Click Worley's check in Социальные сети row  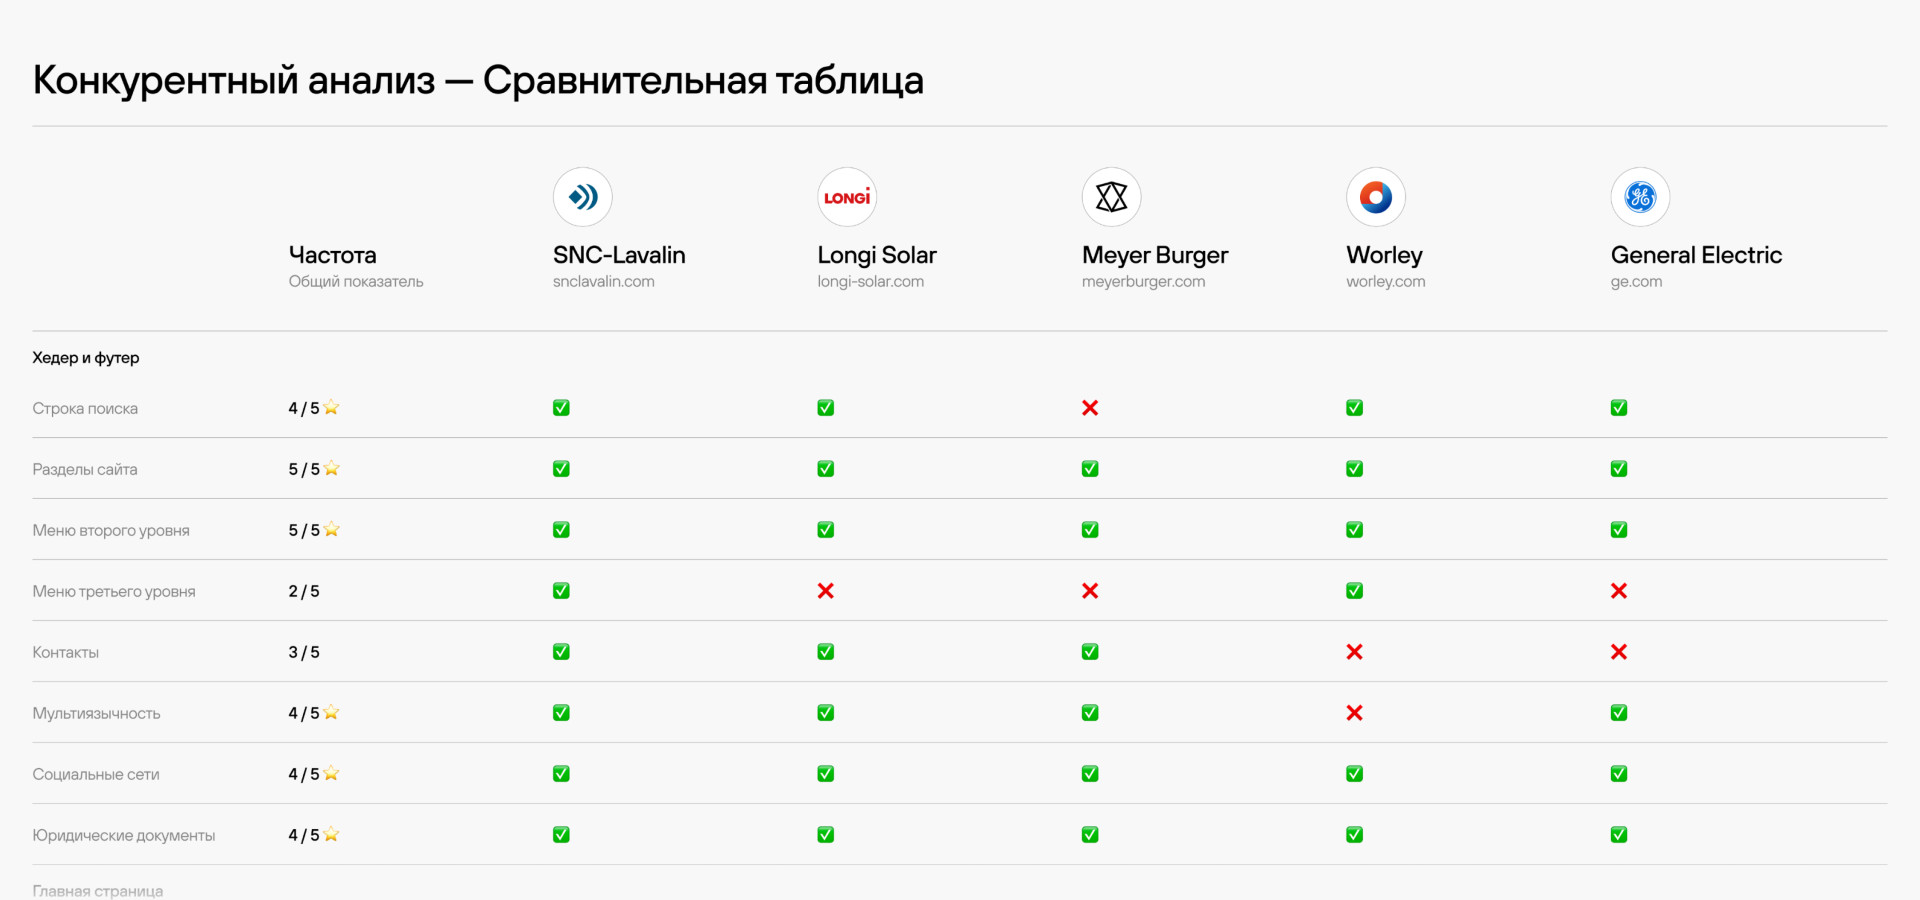1354,774
